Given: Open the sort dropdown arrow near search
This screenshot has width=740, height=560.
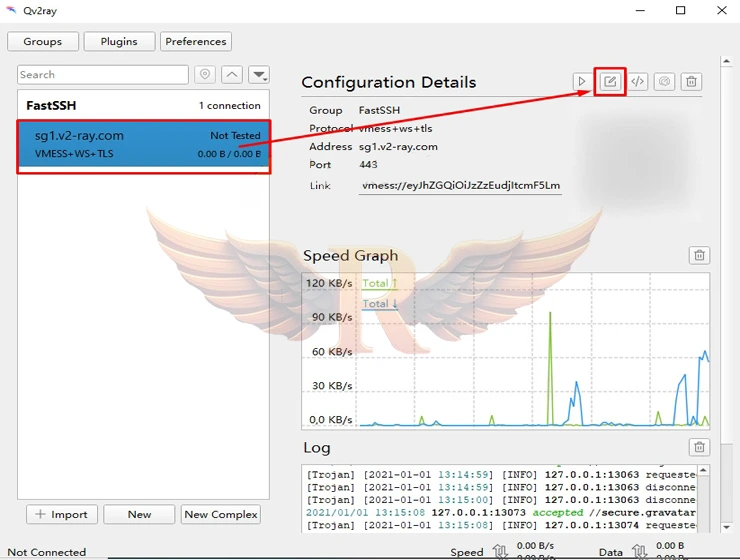Looking at the screenshot, I should coord(259,75).
